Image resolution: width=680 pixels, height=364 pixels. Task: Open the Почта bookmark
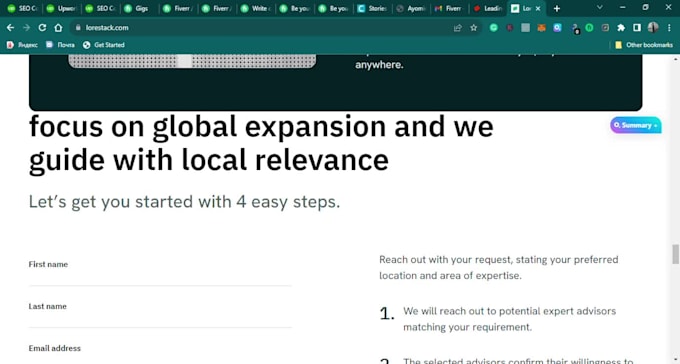(60, 45)
